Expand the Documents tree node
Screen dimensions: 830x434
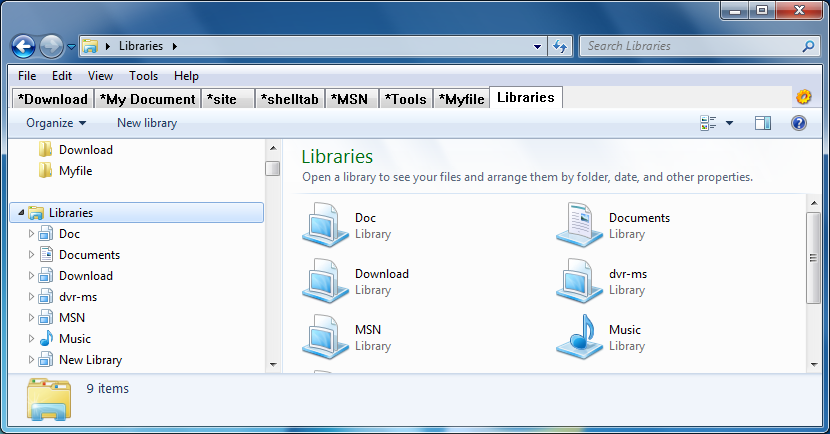[x=31, y=255]
